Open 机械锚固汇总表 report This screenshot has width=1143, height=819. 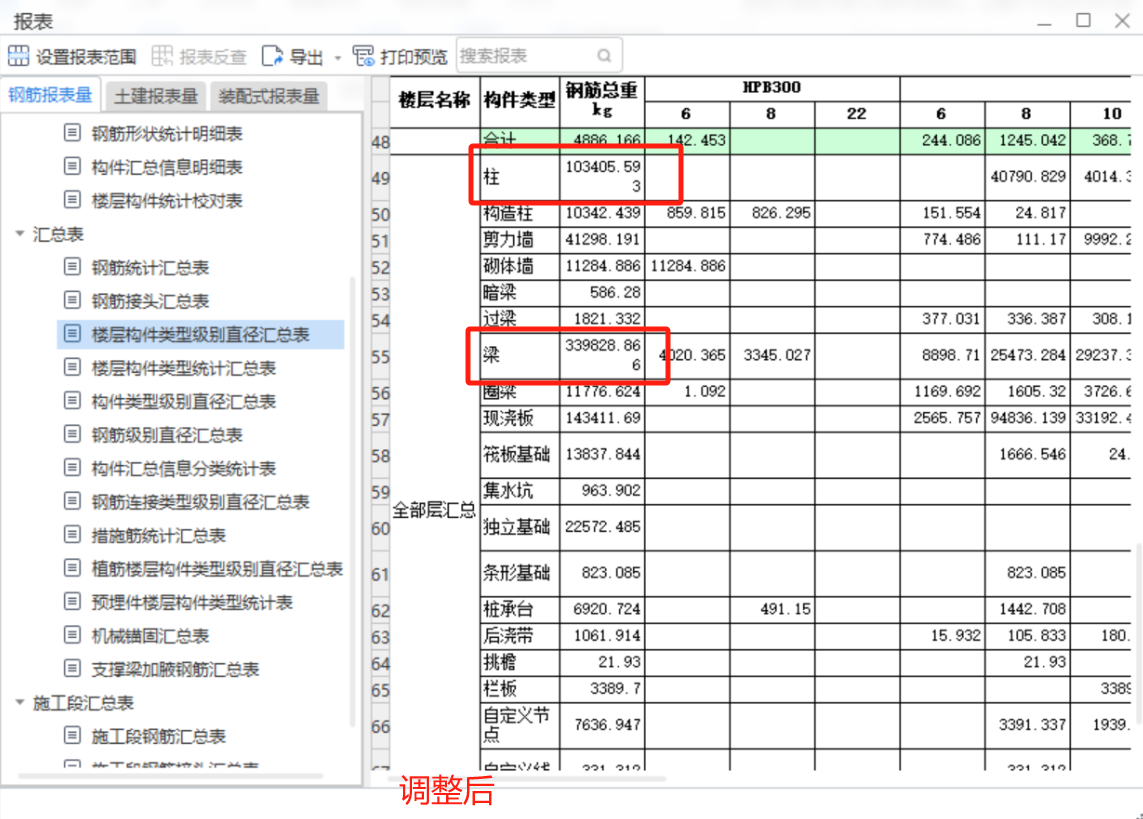150,636
